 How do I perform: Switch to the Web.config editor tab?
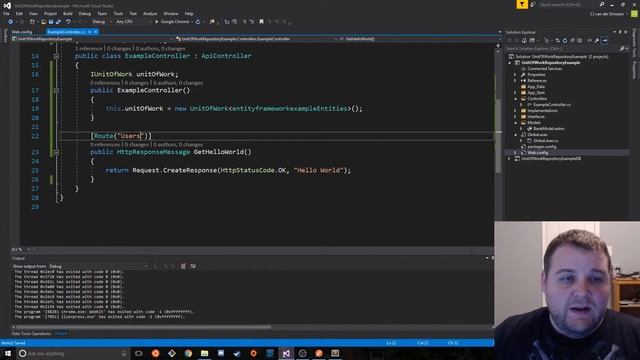click(x=22, y=32)
